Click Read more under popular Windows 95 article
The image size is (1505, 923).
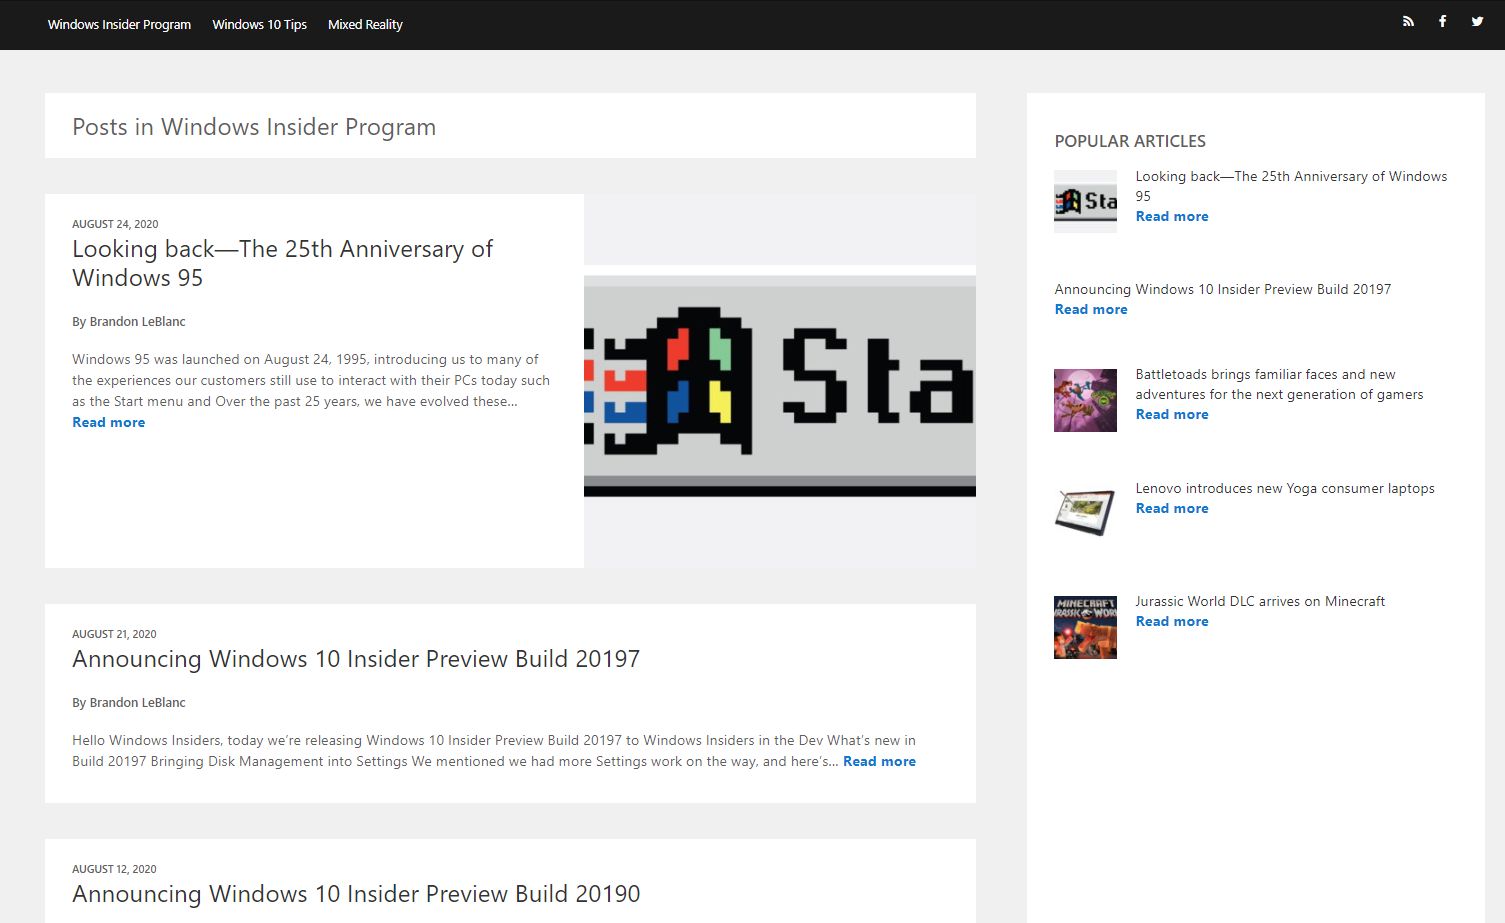[x=1172, y=216]
